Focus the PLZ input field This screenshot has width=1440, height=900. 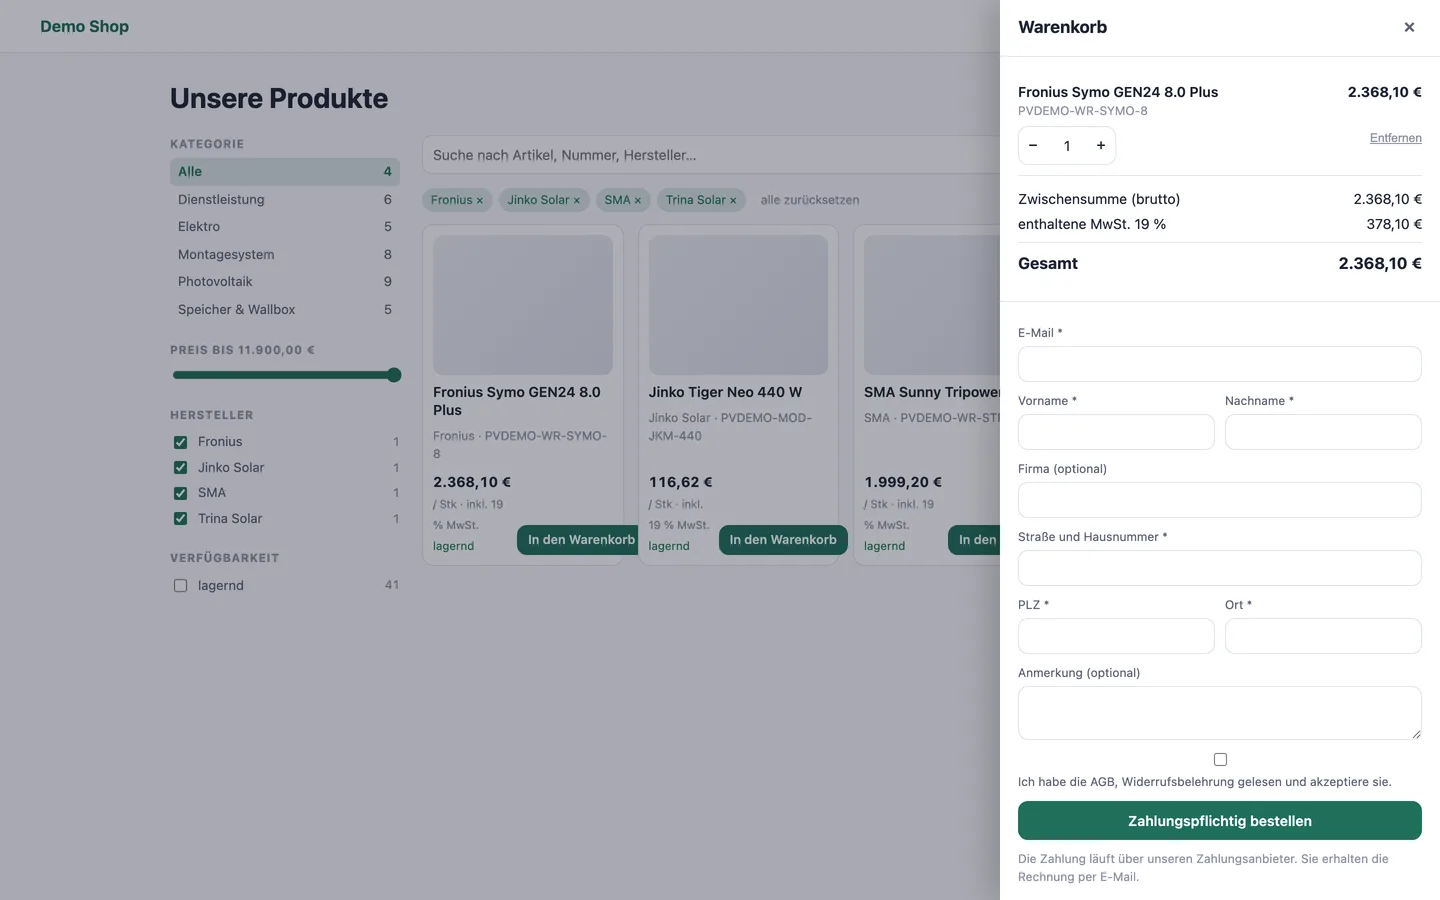[x=1116, y=636]
